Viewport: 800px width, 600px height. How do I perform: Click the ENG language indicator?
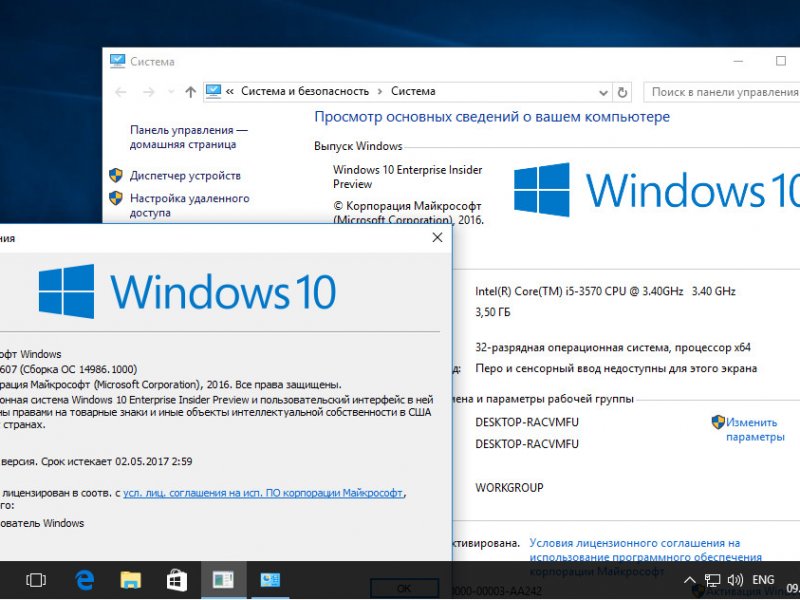click(x=763, y=580)
